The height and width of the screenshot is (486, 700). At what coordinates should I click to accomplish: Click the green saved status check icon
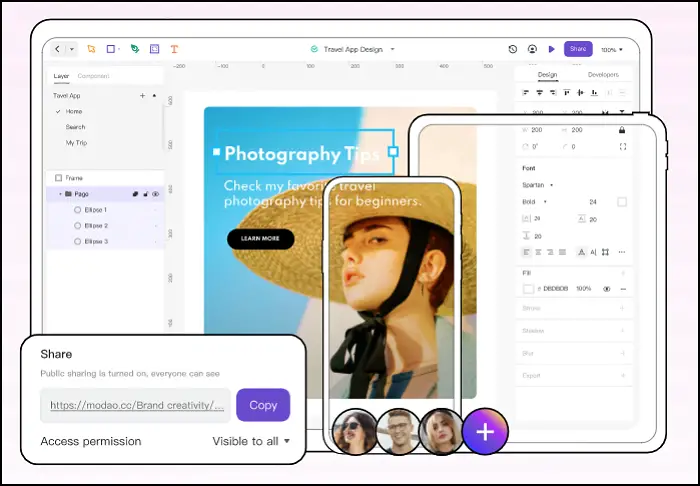click(x=314, y=49)
